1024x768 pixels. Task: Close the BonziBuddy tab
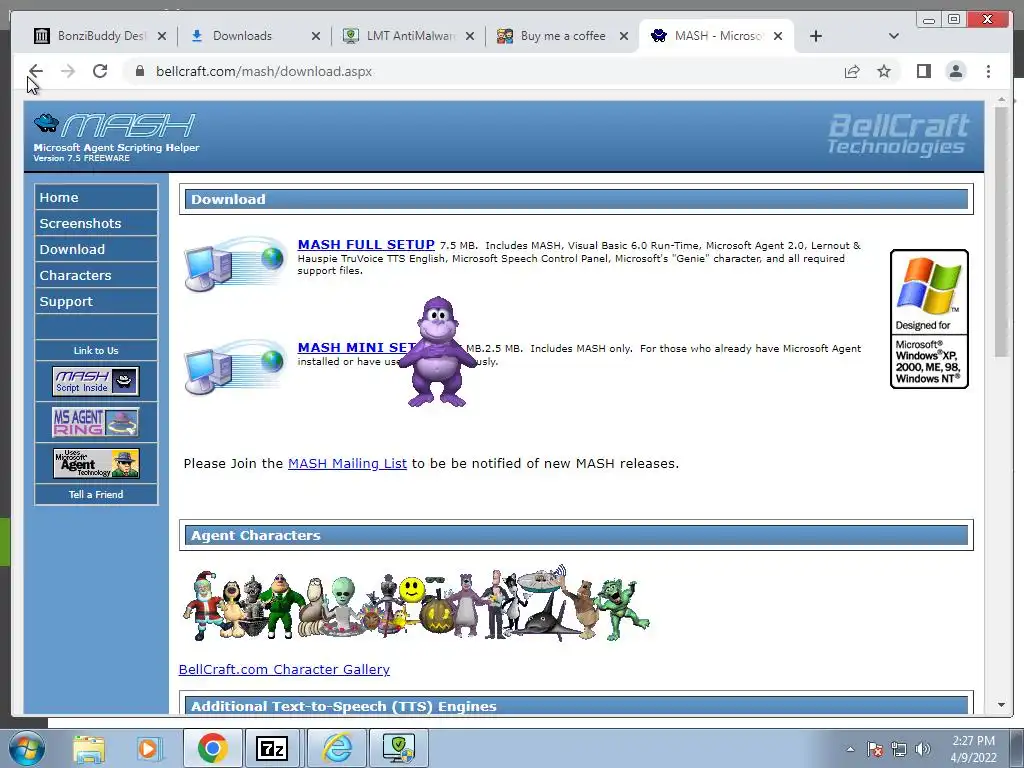click(x=162, y=36)
